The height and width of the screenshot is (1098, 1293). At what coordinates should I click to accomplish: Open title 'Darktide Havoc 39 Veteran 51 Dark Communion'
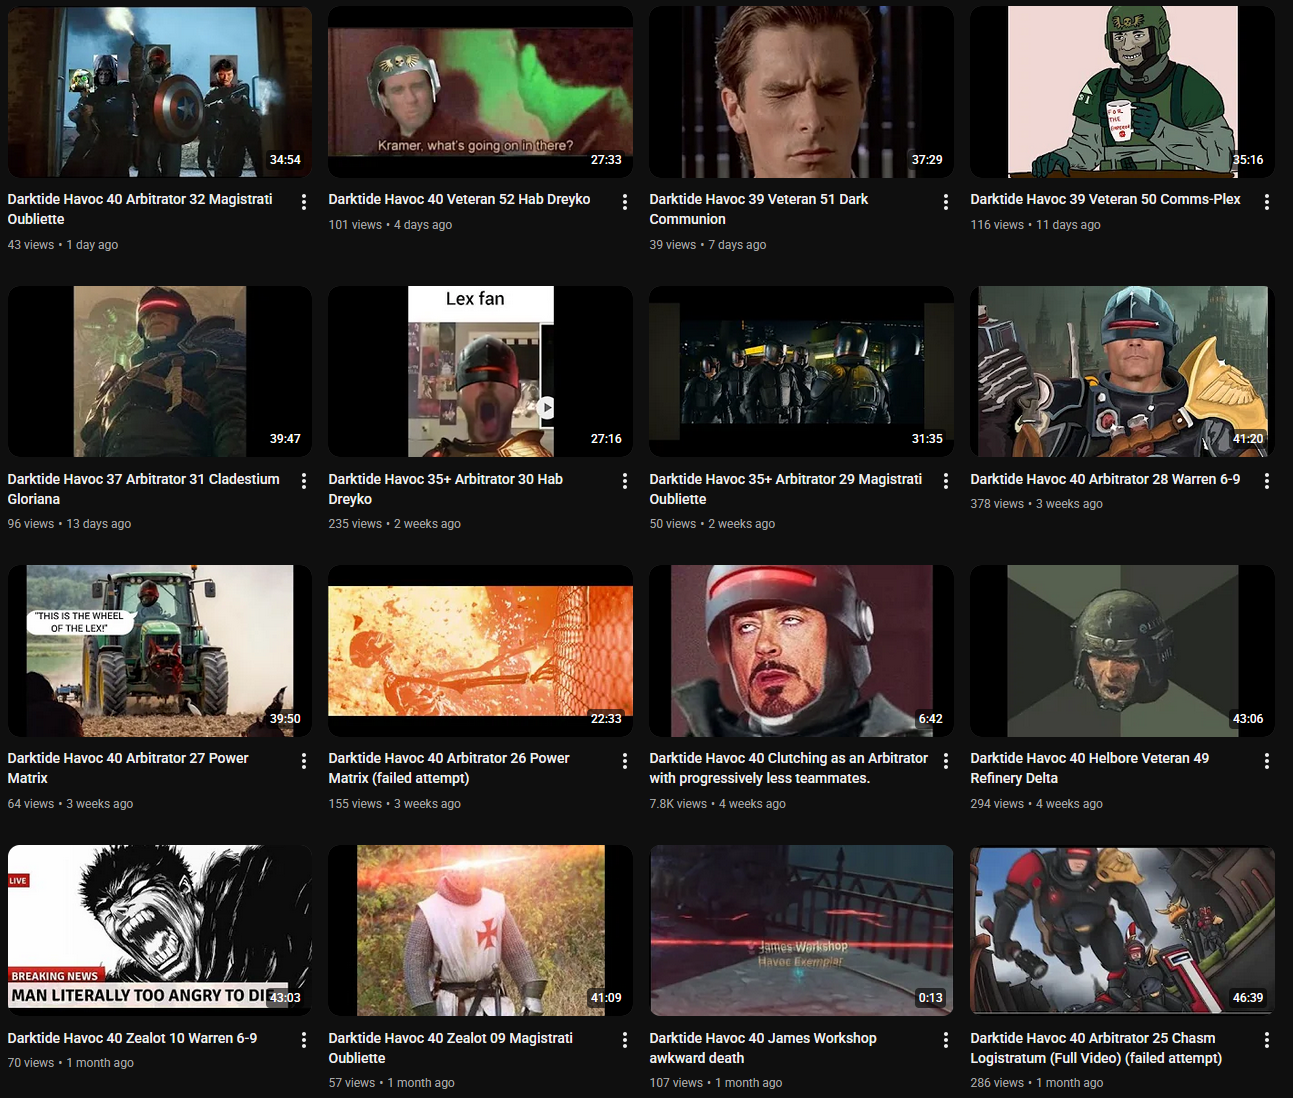[x=759, y=209]
